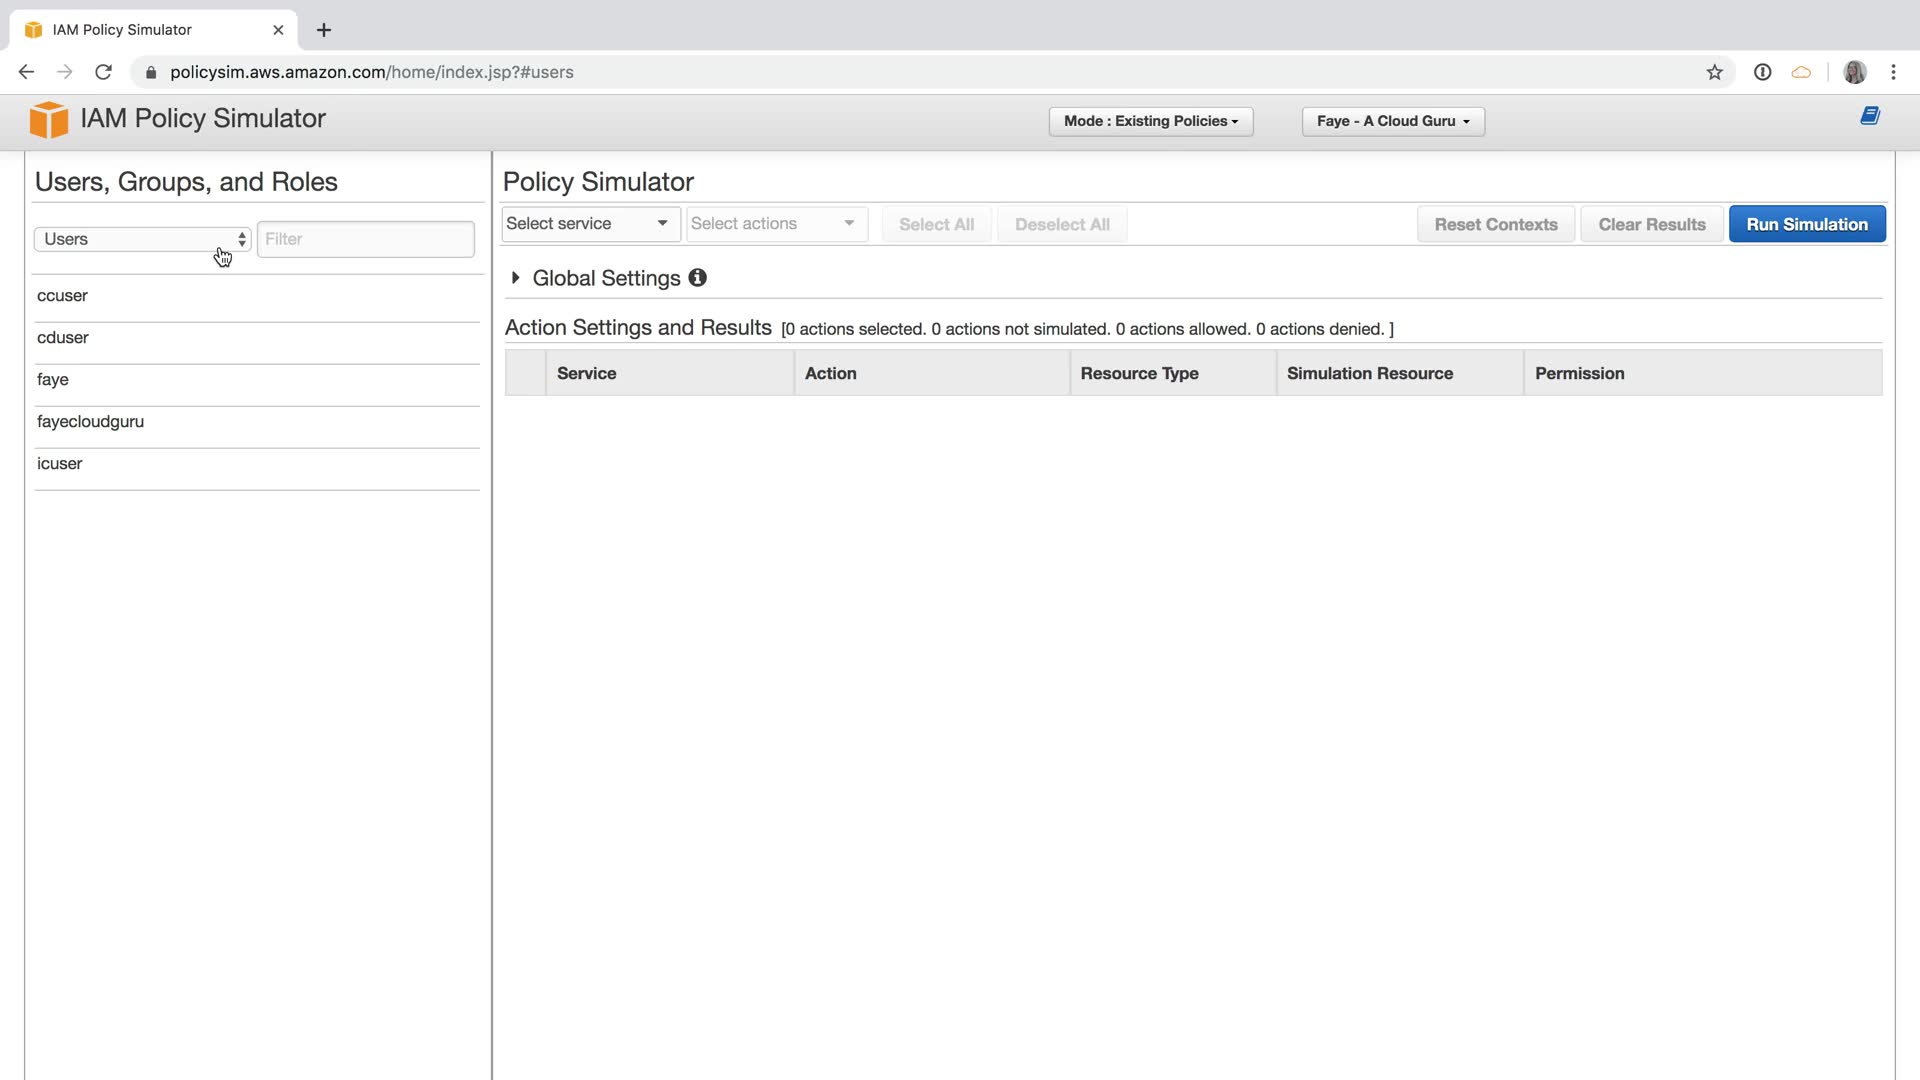Click the browser back arrow
The image size is (1920, 1080).
(27, 72)
